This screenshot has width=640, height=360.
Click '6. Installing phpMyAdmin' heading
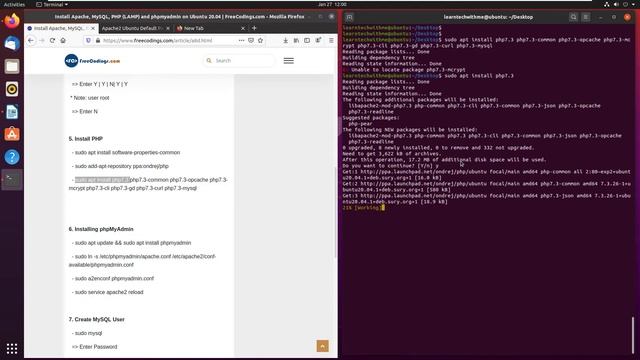(101, 229)
